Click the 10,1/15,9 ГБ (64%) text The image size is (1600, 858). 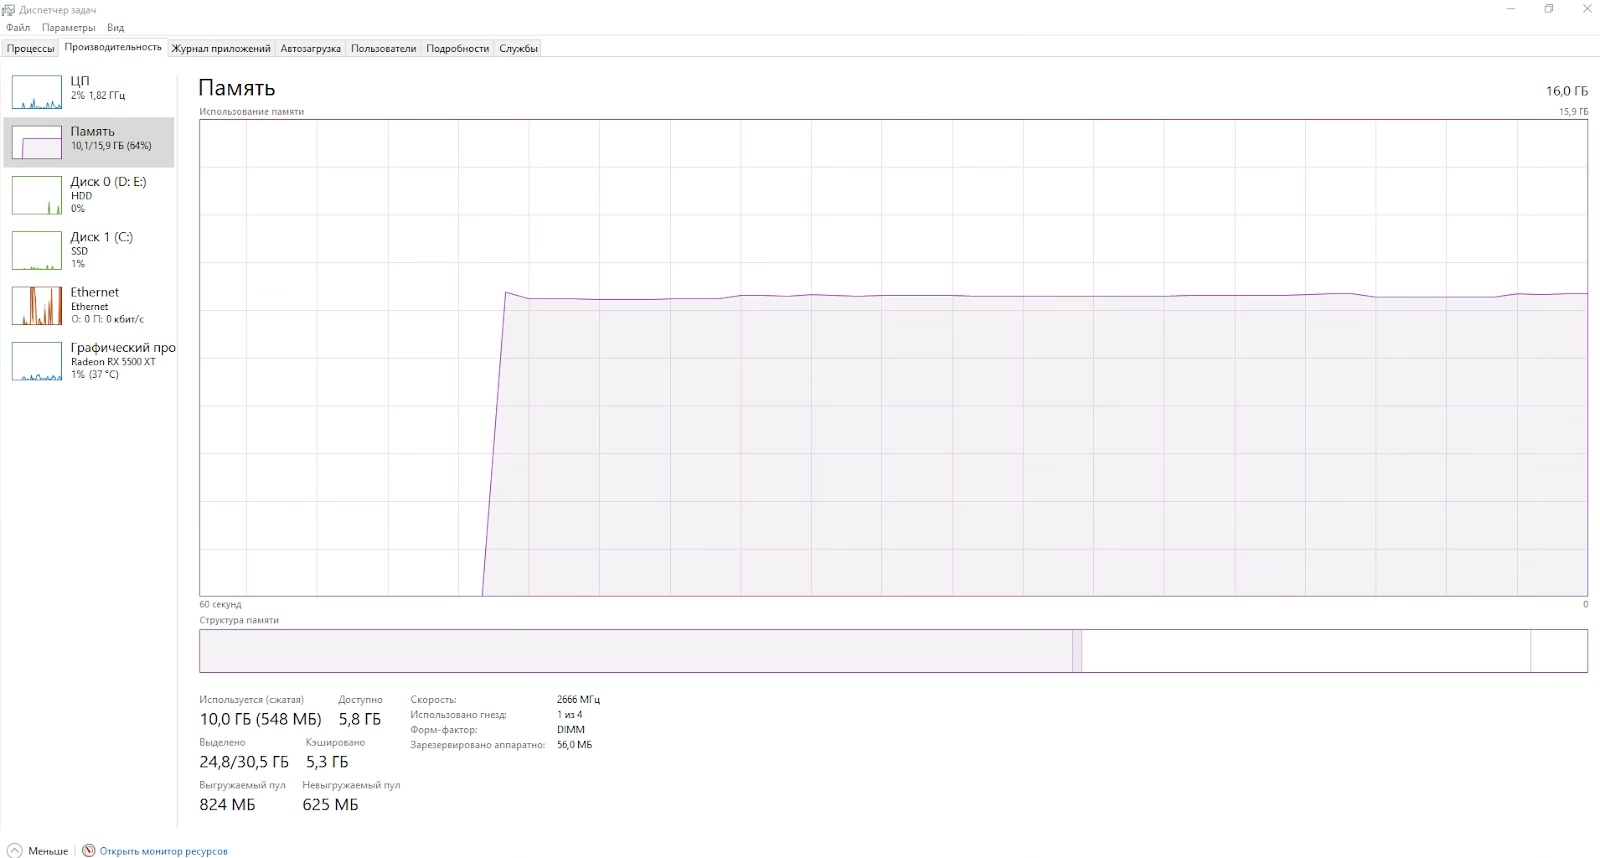pyautogui.click(x=111, y=146)
